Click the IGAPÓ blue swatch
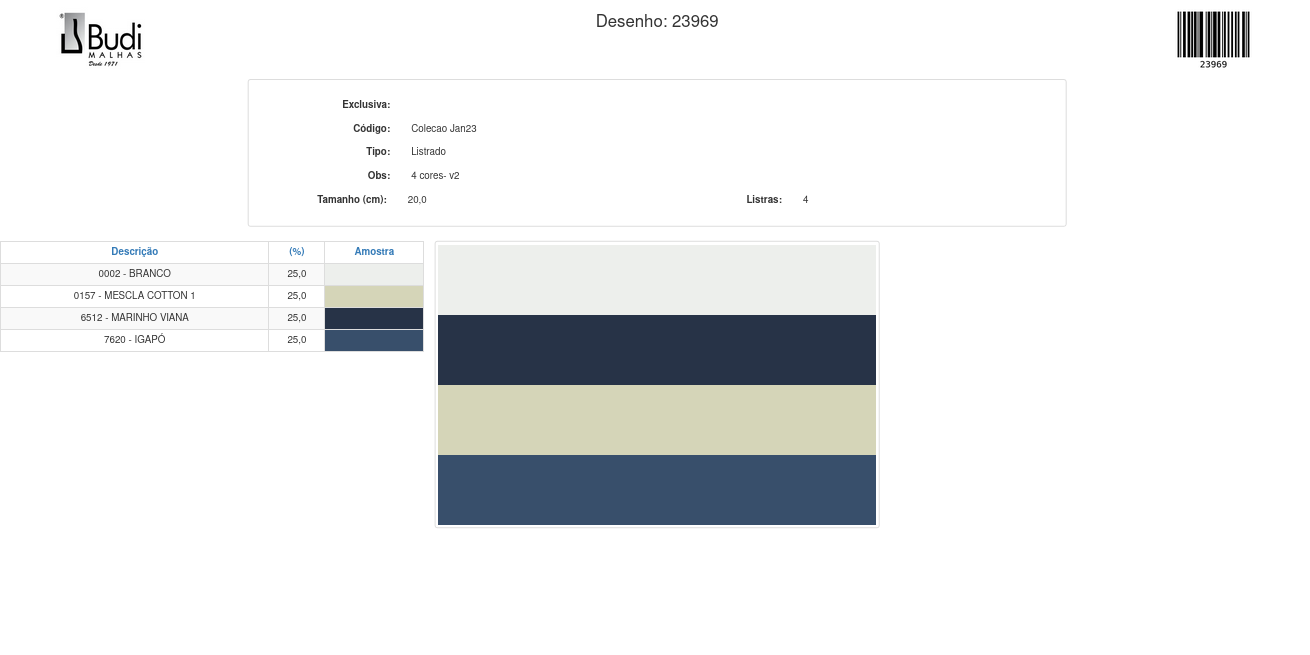The image size is (1310, 655). [374, 340]
